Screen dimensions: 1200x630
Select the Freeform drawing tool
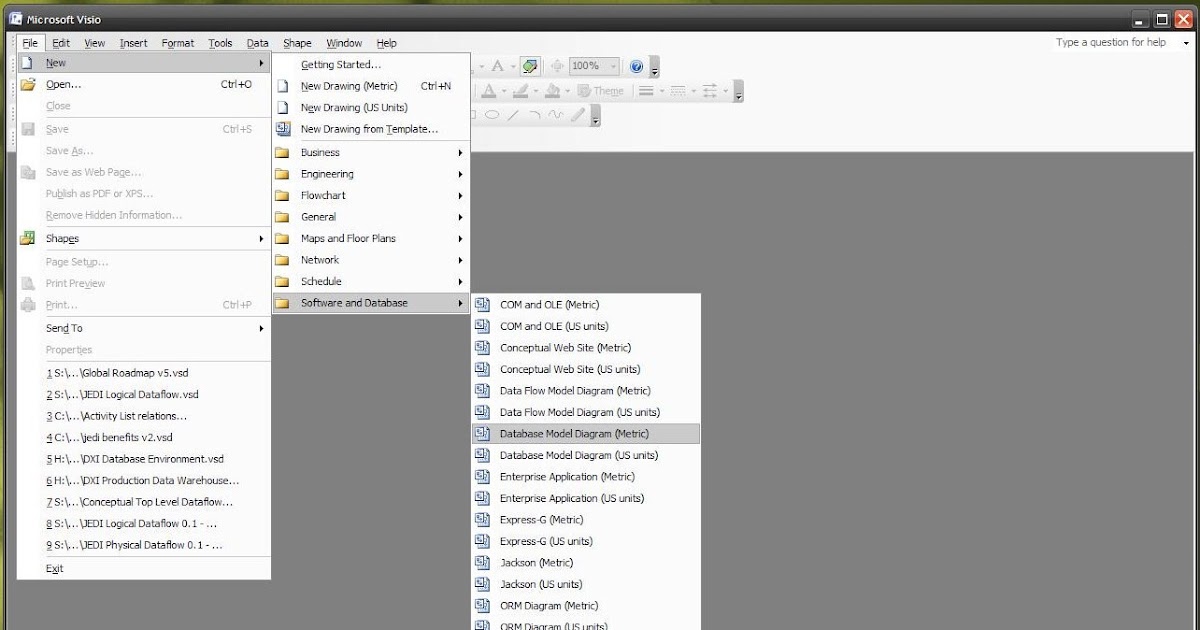pyautogui.click(x=556, y=114)
